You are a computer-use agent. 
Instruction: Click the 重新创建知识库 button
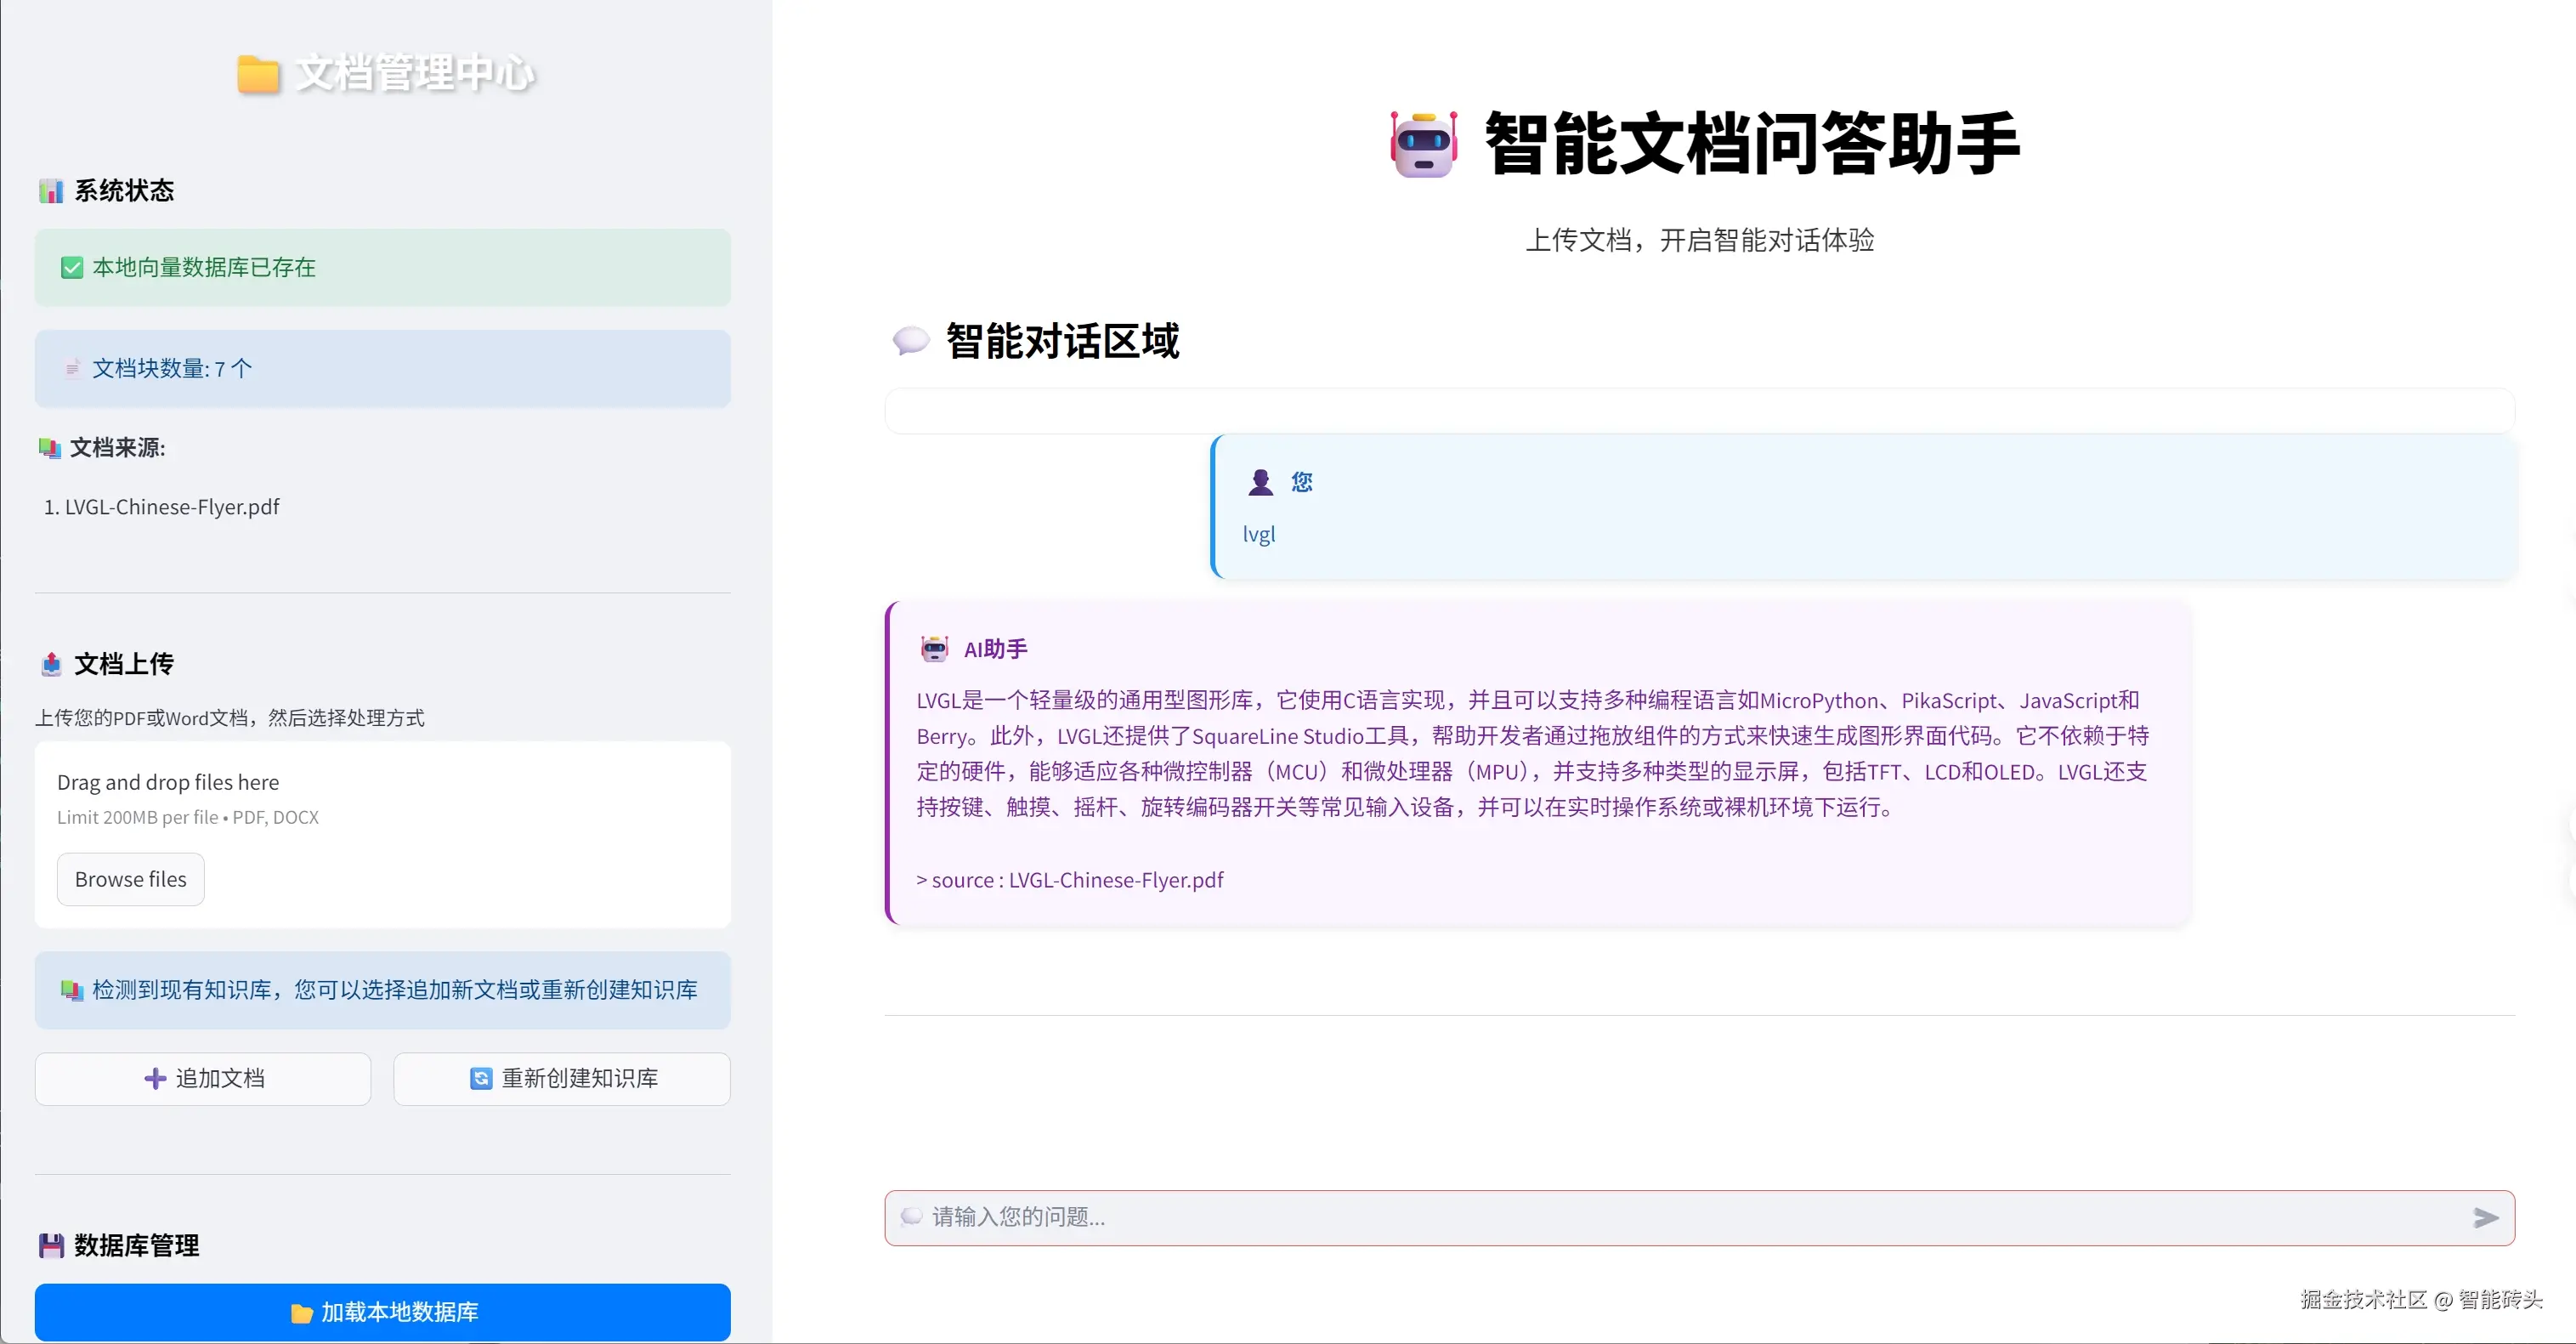[562, 1078]
